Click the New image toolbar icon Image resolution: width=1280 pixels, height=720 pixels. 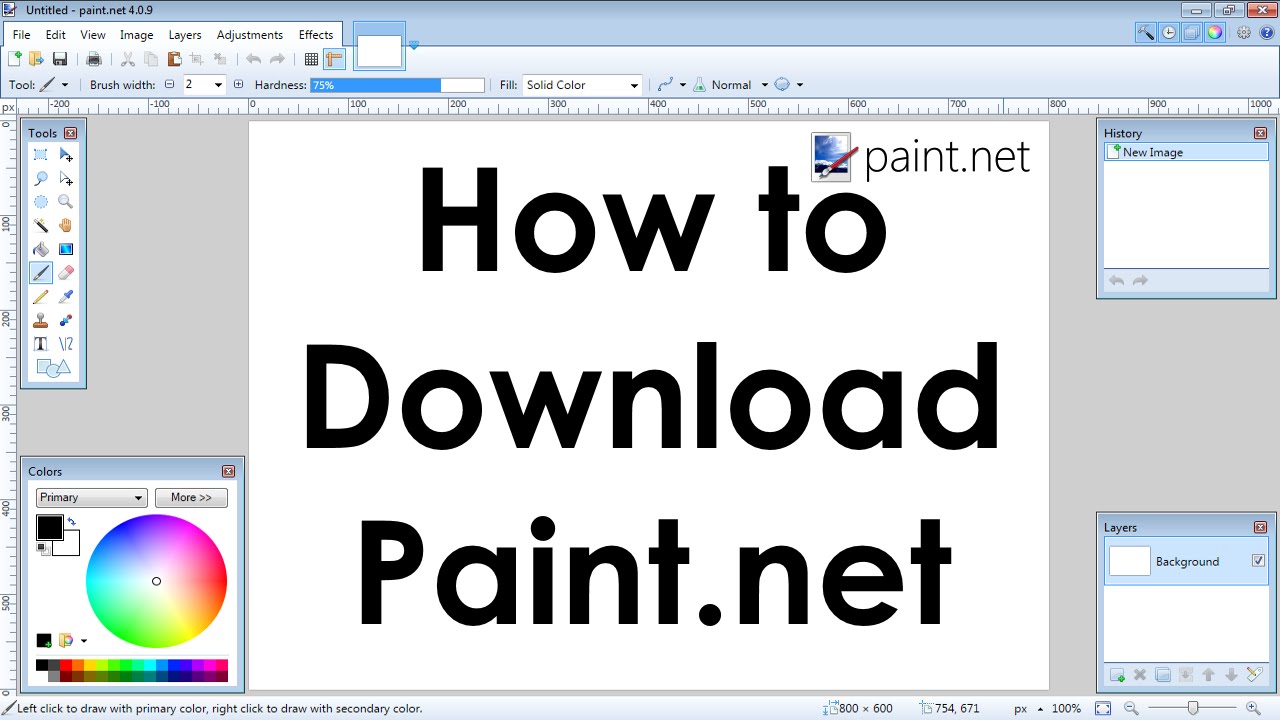pyautogui.click(x=14, y=60)
